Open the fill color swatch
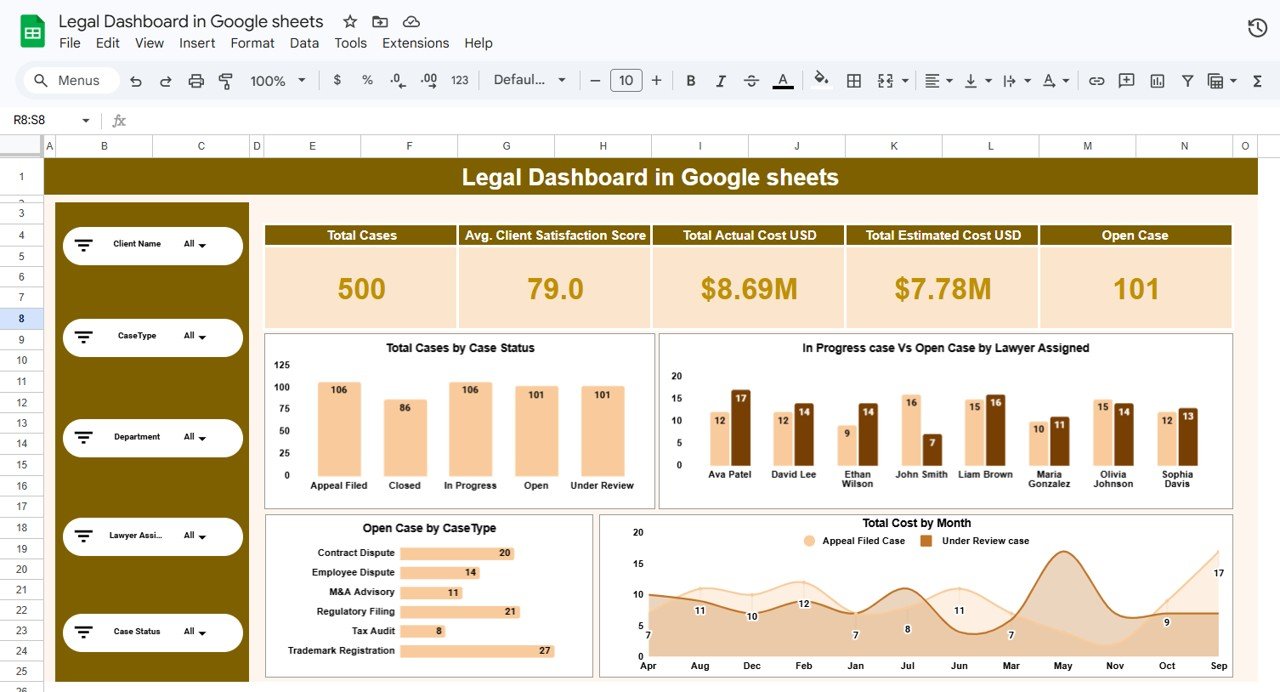This screenshot has width=1280, height=692. pyautogui.click(x=820, y=80)
